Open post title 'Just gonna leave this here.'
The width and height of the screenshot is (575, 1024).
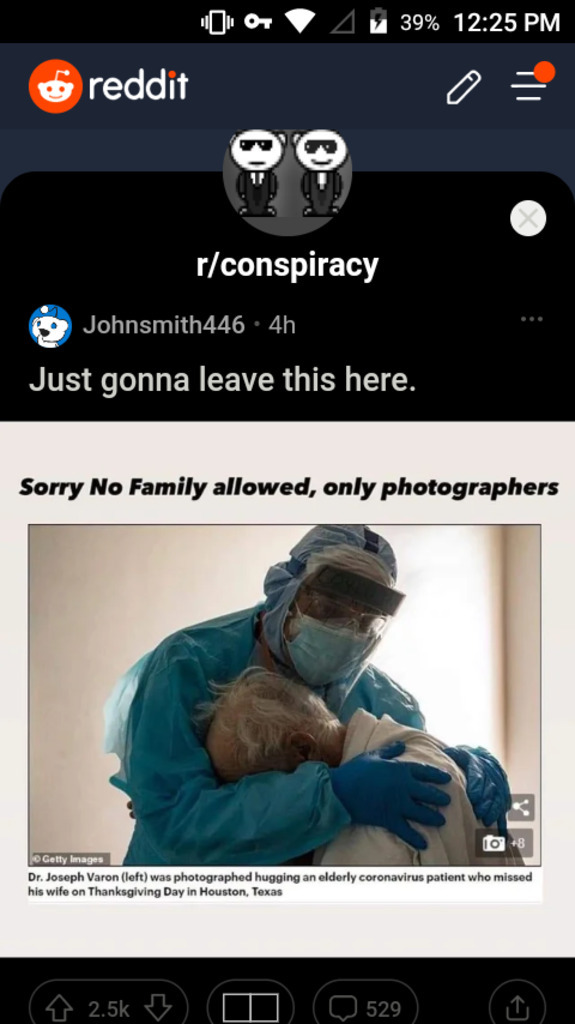(x=222, y=380)
